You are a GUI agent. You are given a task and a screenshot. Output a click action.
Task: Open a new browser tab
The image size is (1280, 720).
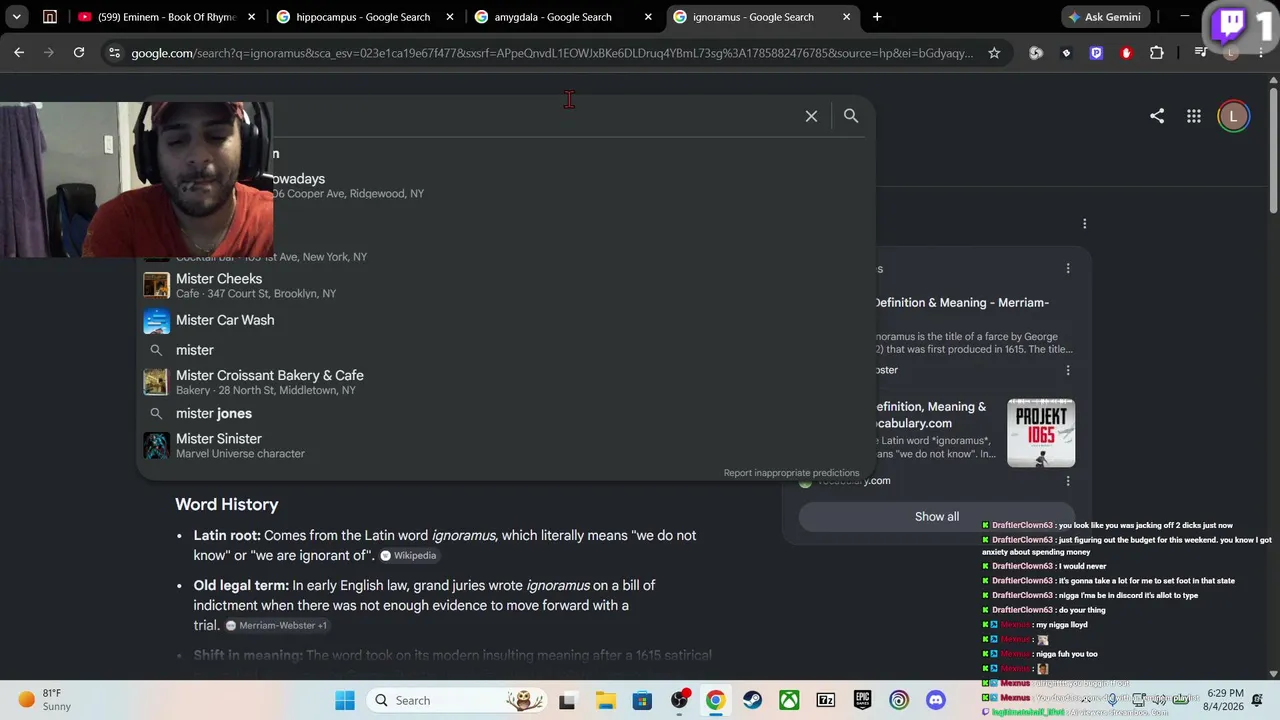877,17
